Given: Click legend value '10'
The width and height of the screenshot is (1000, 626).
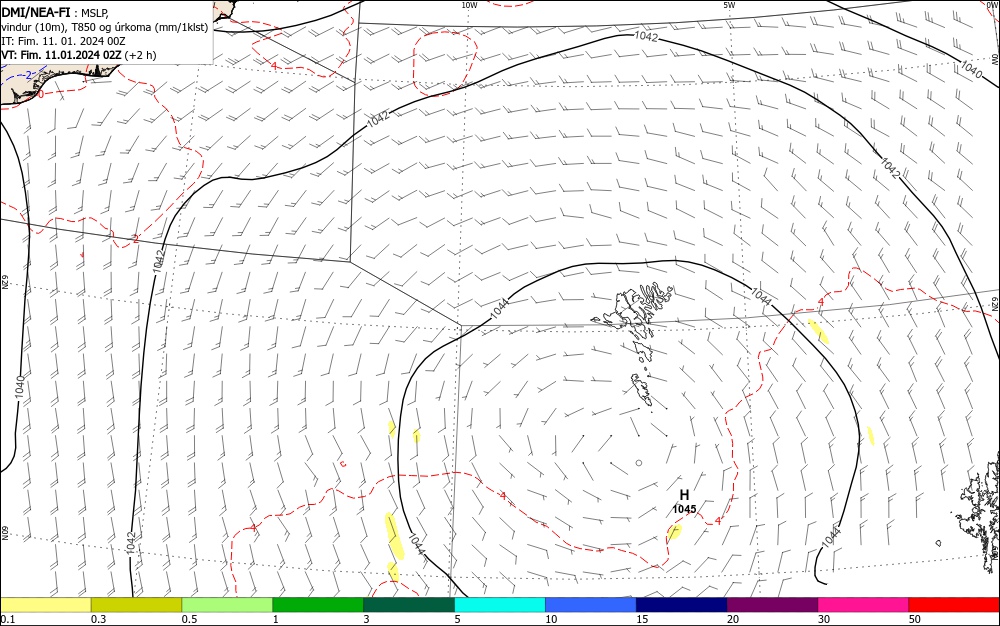Looking at the screenshot, I should tap(551, 619).
